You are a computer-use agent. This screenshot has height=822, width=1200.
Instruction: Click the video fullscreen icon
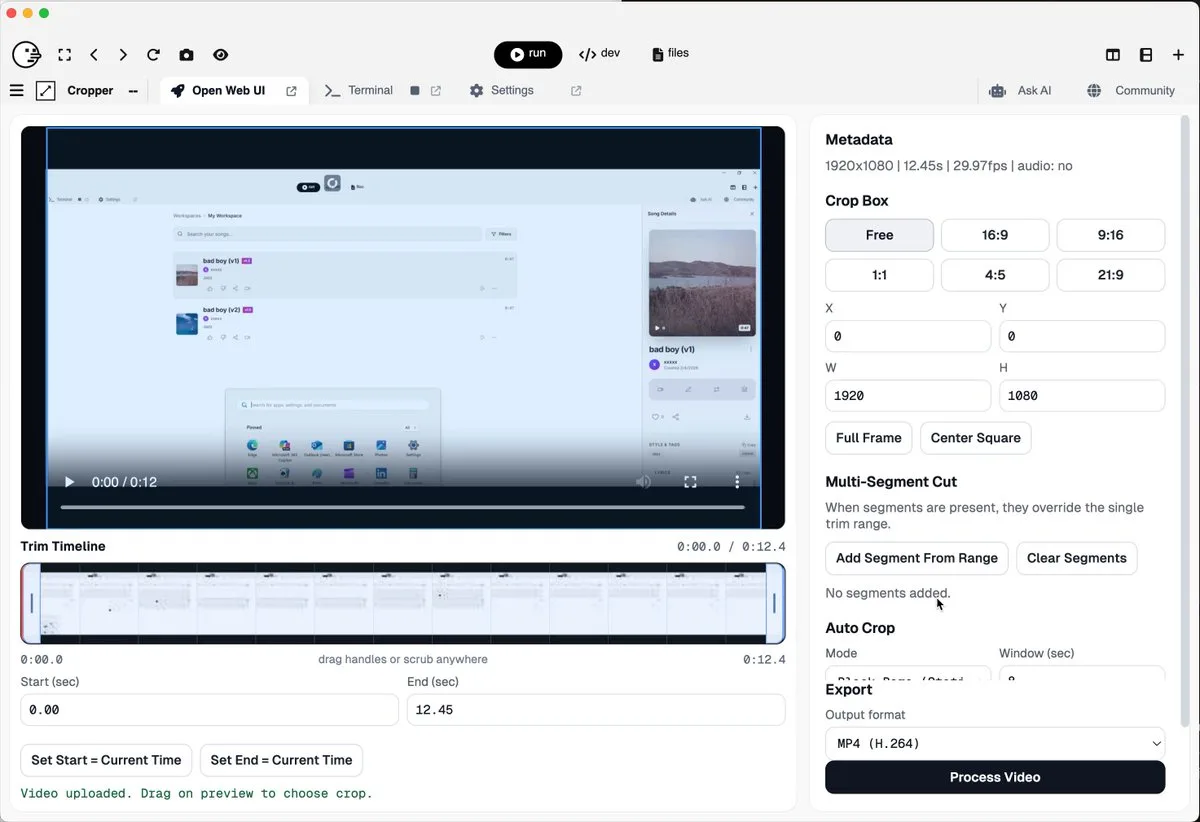690,482
